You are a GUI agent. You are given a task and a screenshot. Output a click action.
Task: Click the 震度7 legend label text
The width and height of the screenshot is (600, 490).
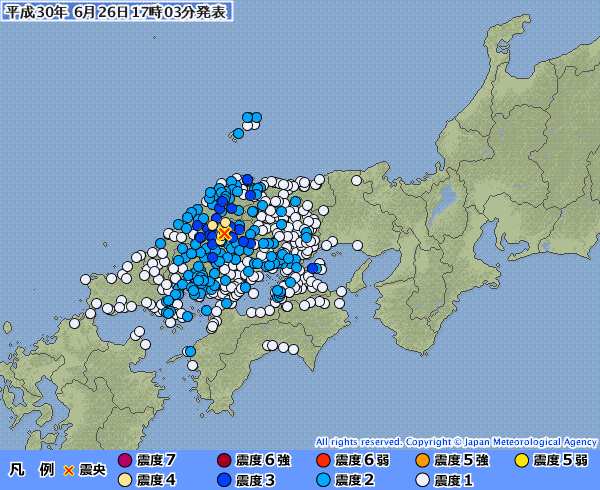(x=156, y=460)
